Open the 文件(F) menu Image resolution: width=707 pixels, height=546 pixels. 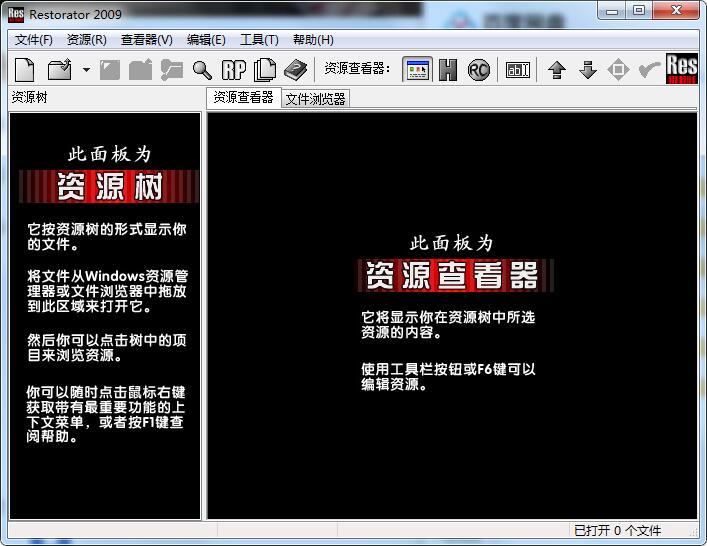tap(34, 40)
